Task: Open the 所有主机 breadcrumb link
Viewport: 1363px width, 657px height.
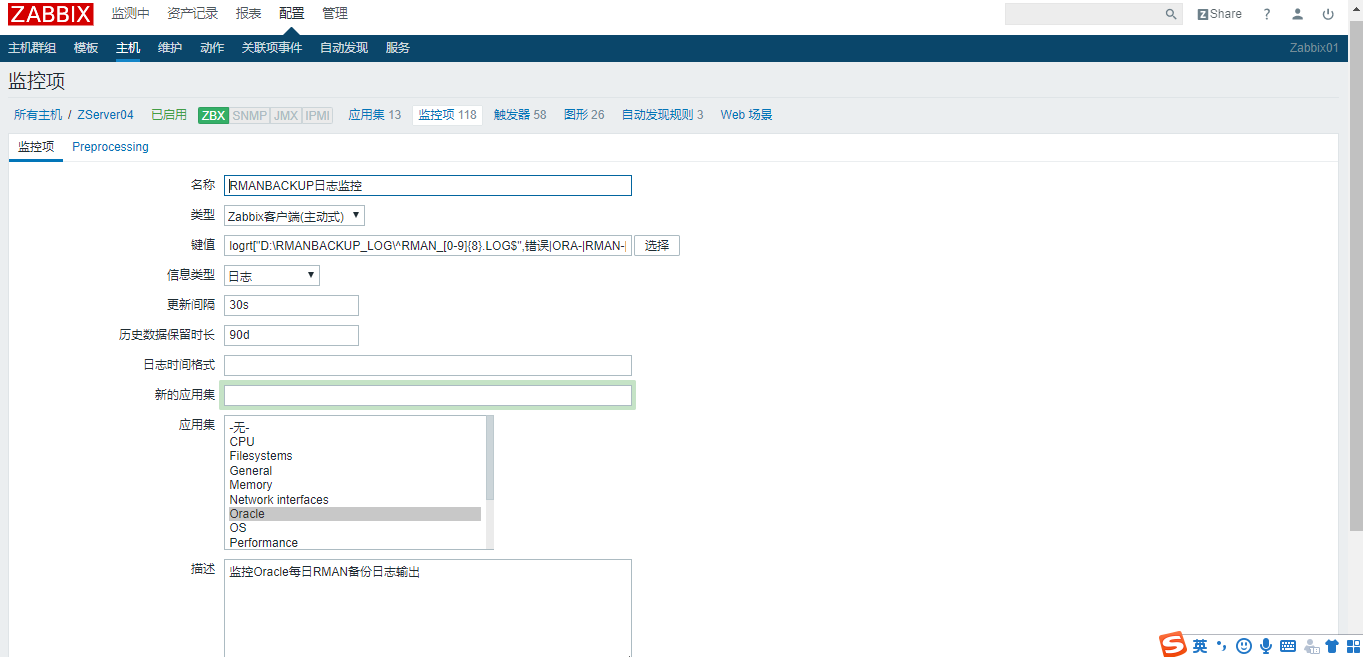Action: click(38, 115)
